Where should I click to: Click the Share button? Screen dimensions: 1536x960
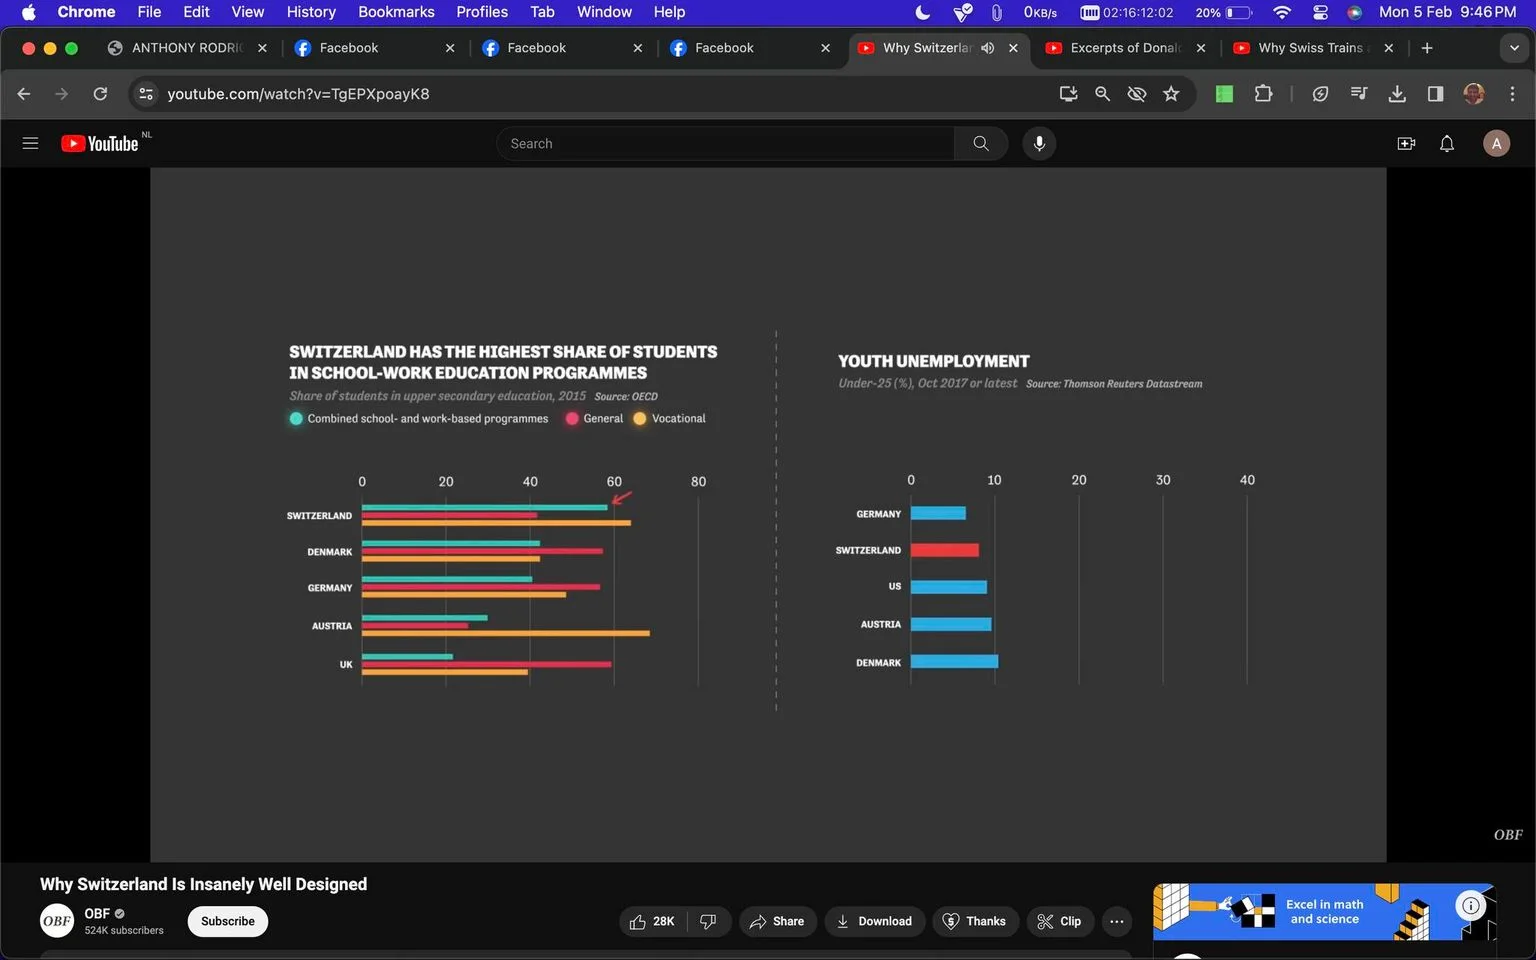[x=777, y=921]
